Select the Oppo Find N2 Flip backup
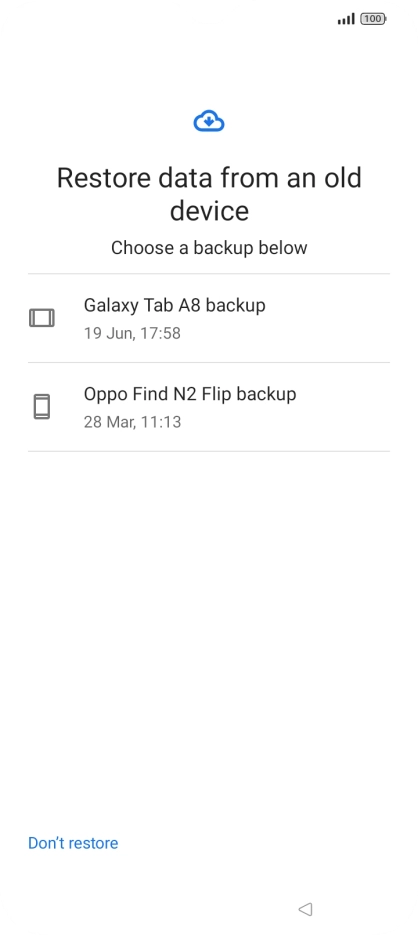418x935 pixels. coord(209,407)
